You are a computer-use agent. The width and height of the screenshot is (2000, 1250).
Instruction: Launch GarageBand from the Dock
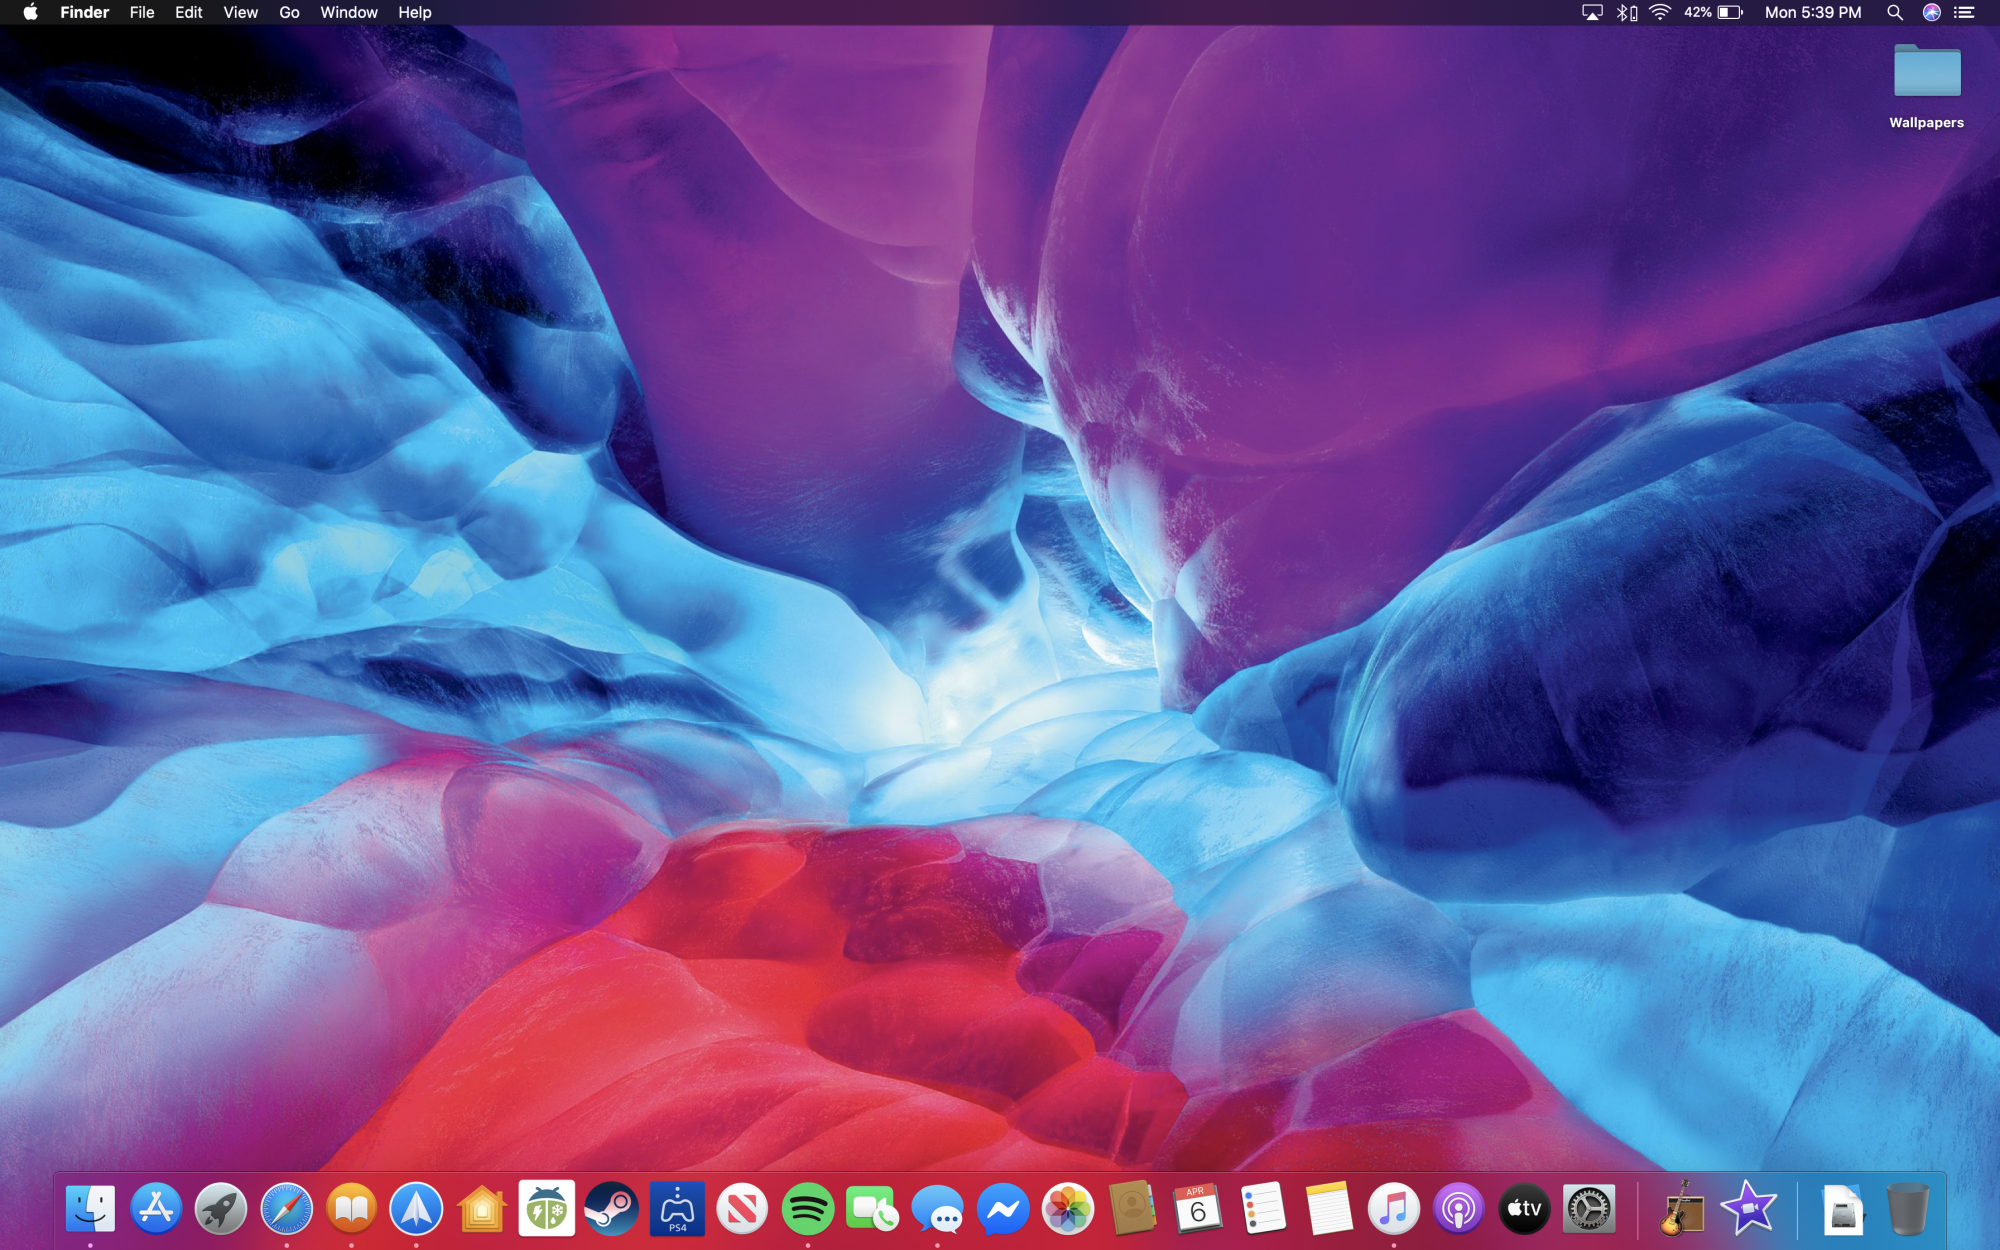pyautogui.click(x=1682, y=1208)
